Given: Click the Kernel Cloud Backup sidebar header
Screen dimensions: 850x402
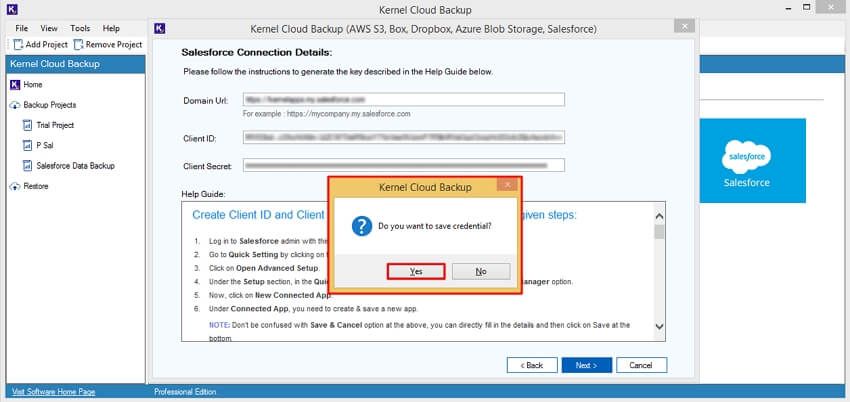Looking at the screenshot, I should click(75, 64).
